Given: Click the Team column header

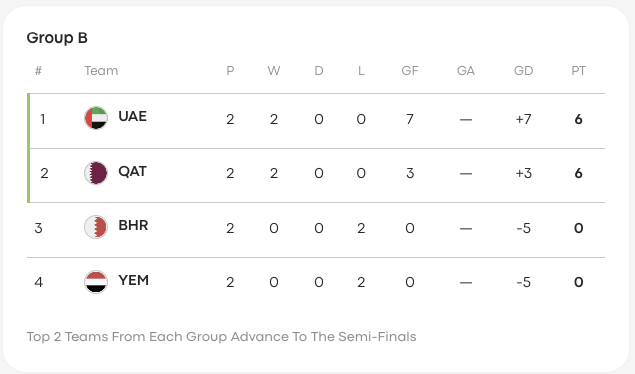Looking at the screenshot, I should pos(101,71).
